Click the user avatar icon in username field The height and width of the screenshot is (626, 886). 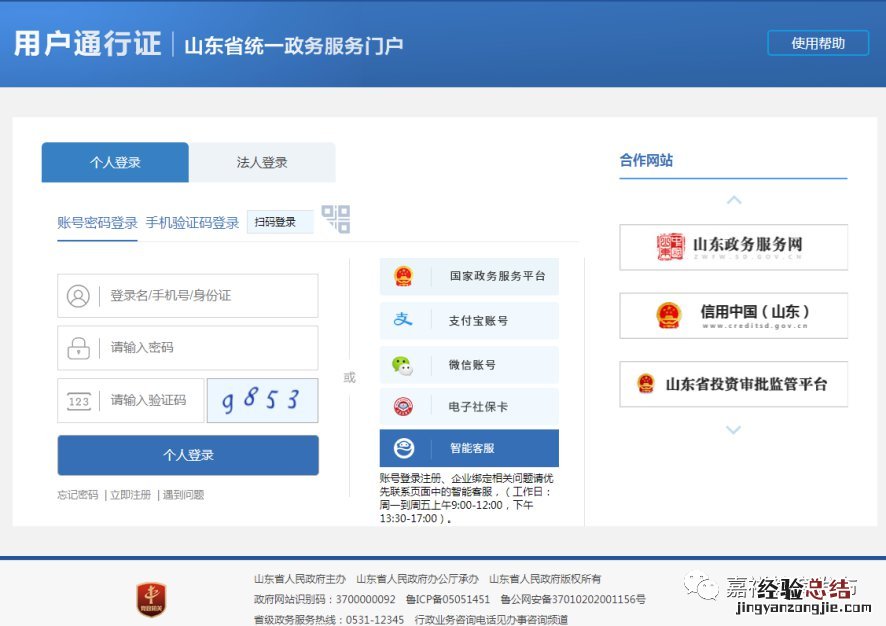[78, 296]
